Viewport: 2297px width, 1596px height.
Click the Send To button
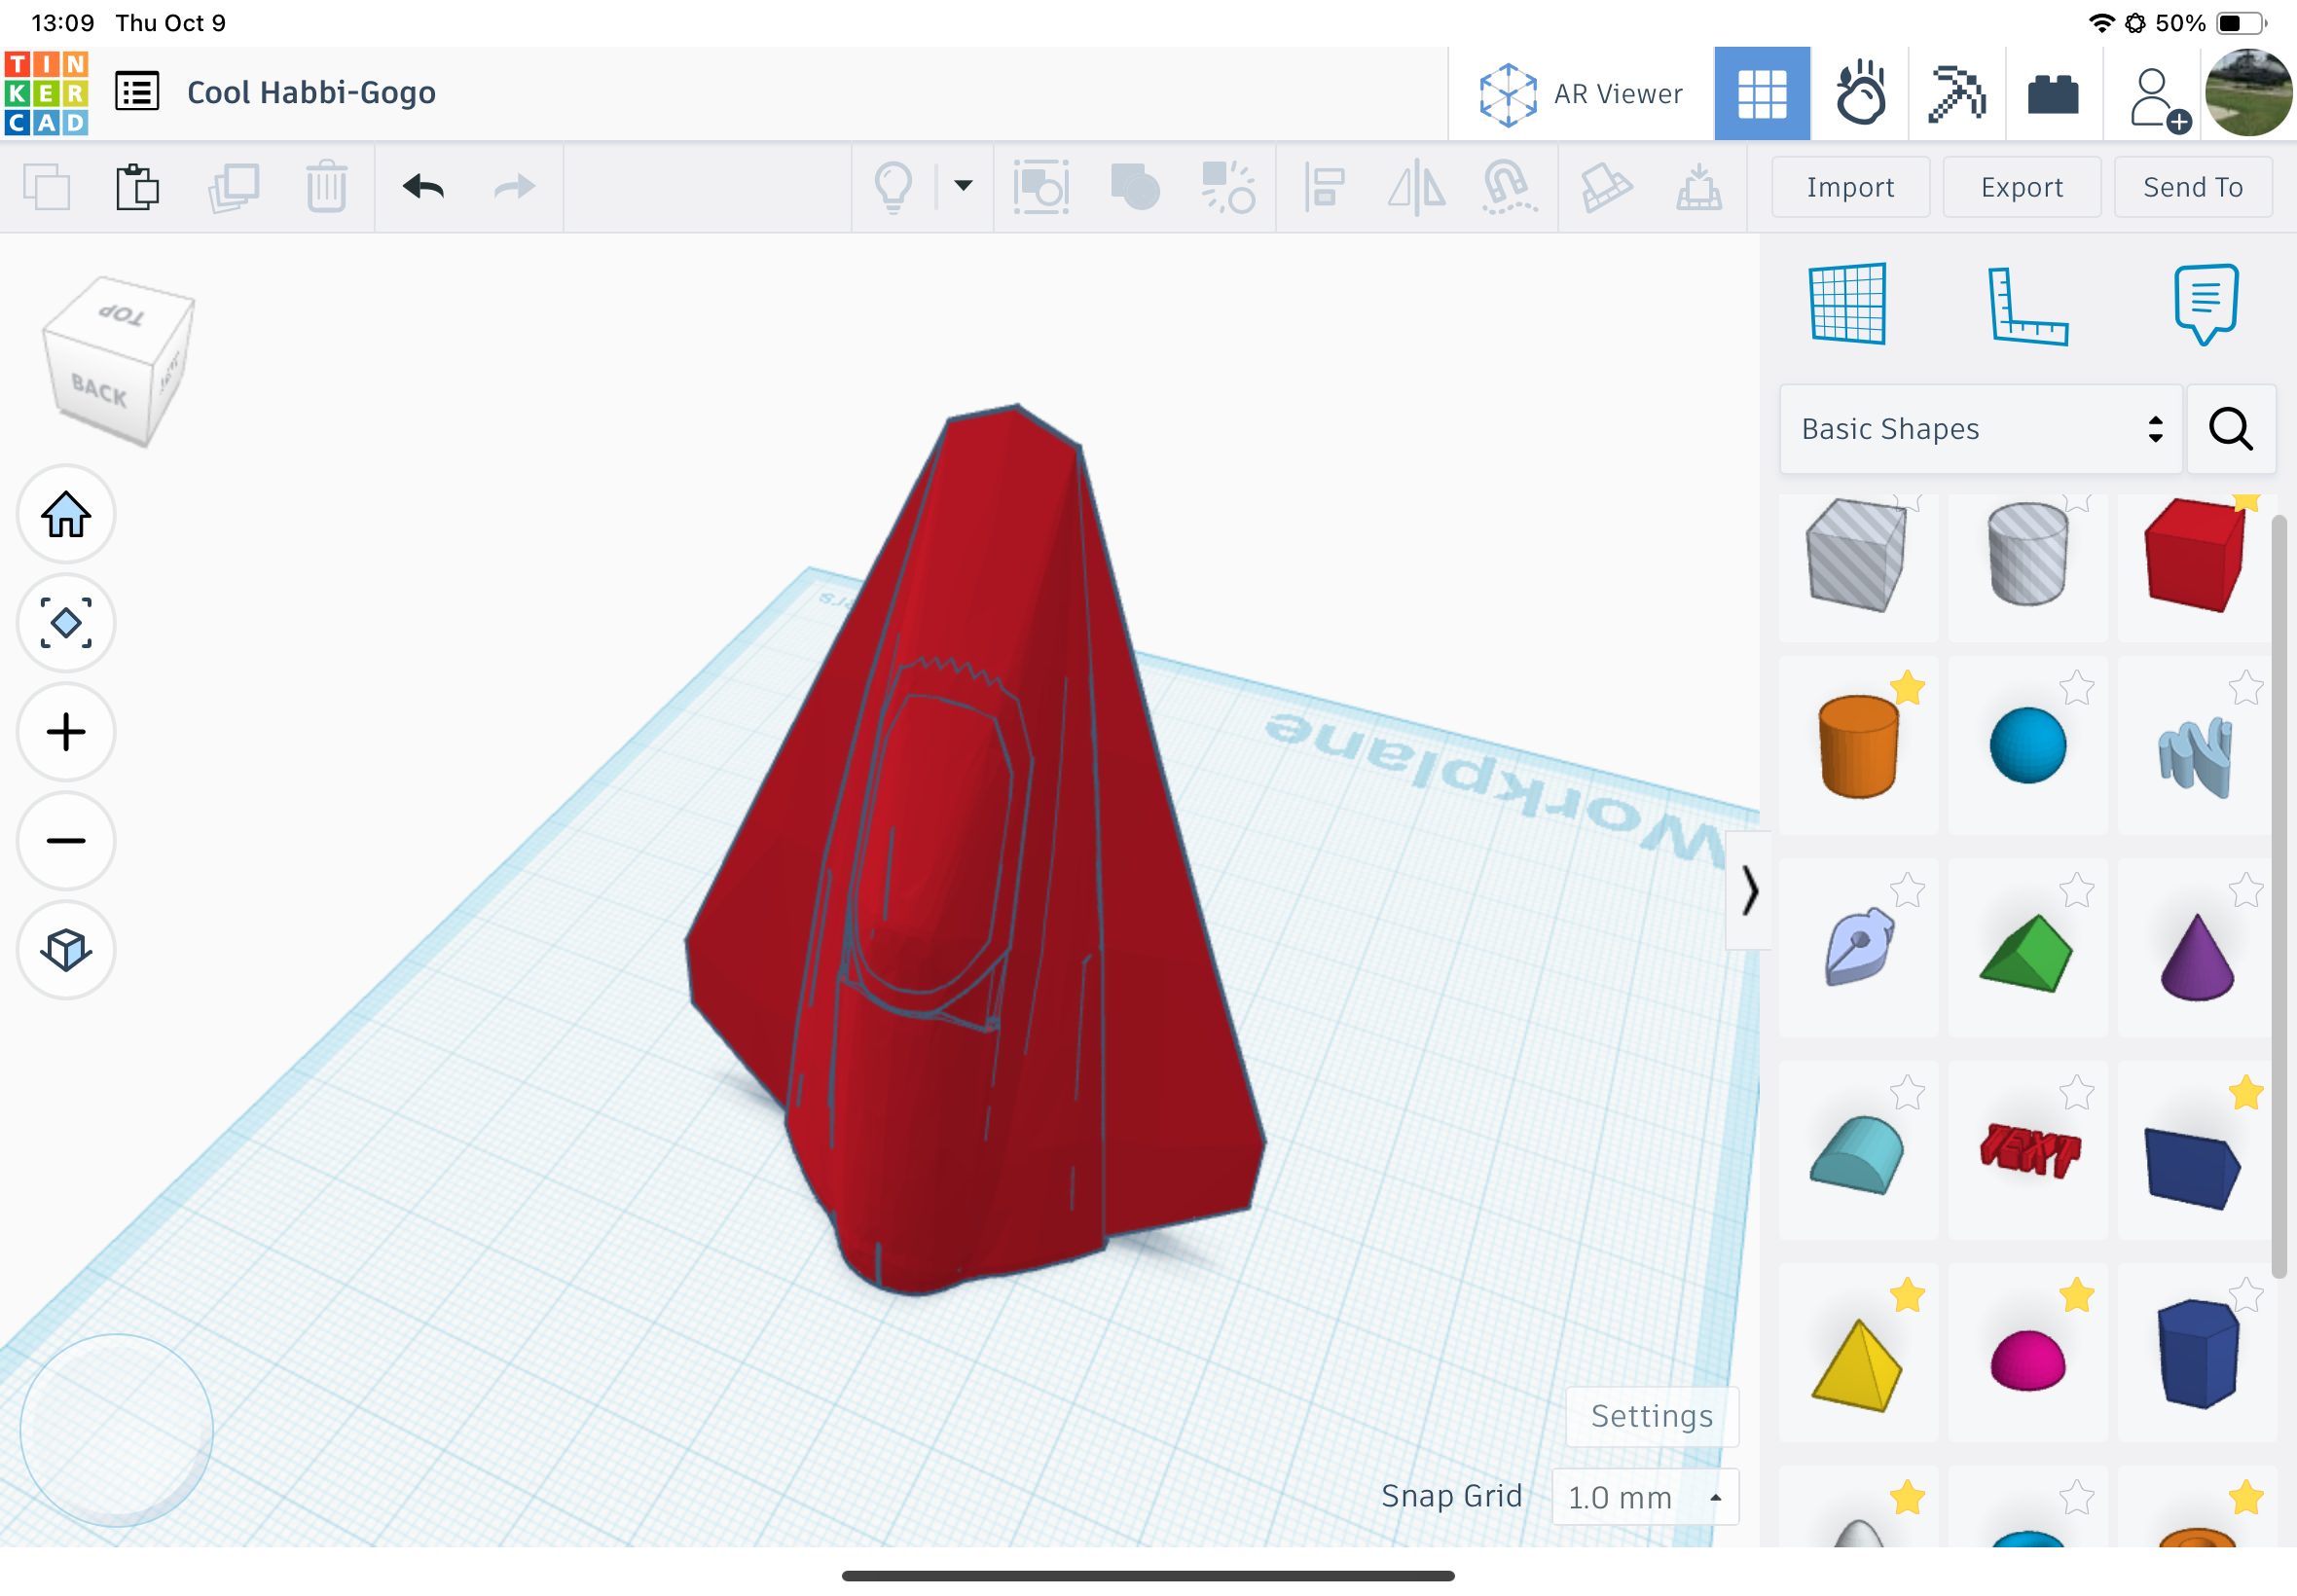pyautogui.click(x=2193, y=187)
